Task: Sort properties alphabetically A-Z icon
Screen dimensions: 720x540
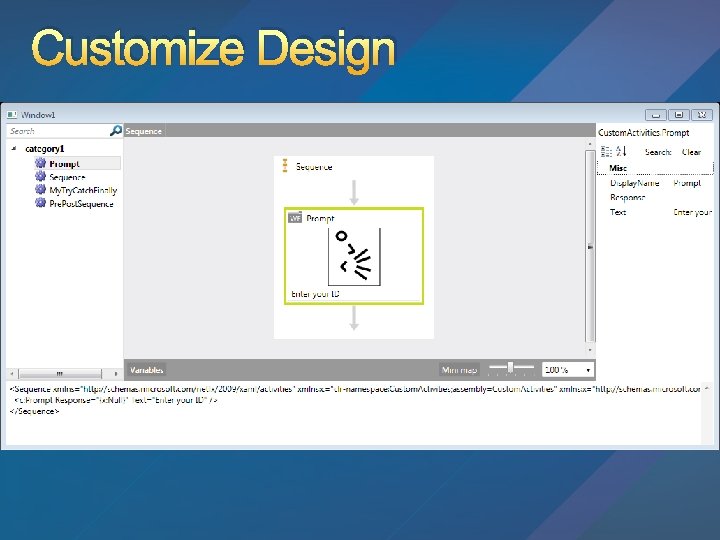Action: pos(622,151)
